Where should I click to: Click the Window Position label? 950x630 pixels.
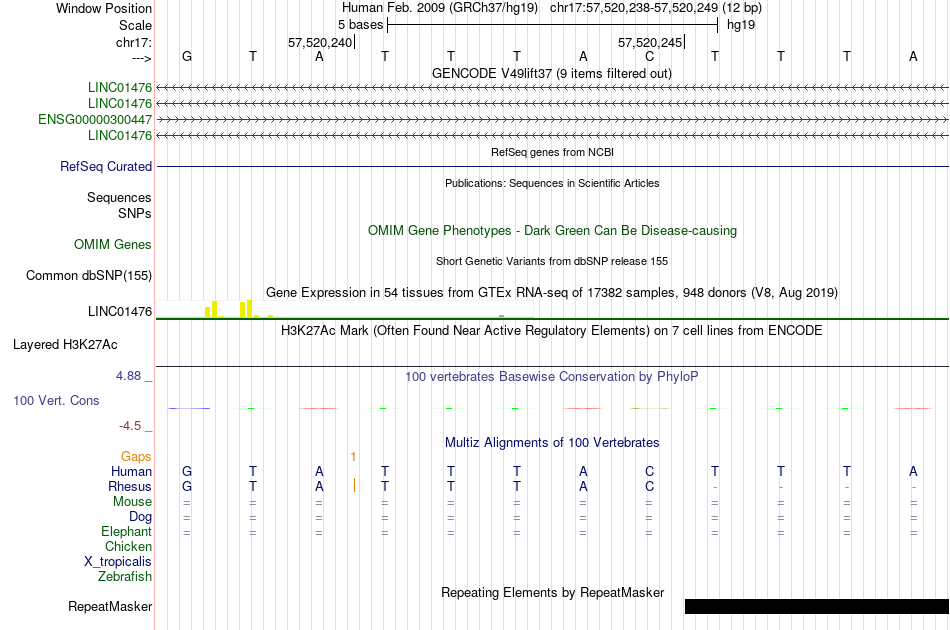point(104,8)
